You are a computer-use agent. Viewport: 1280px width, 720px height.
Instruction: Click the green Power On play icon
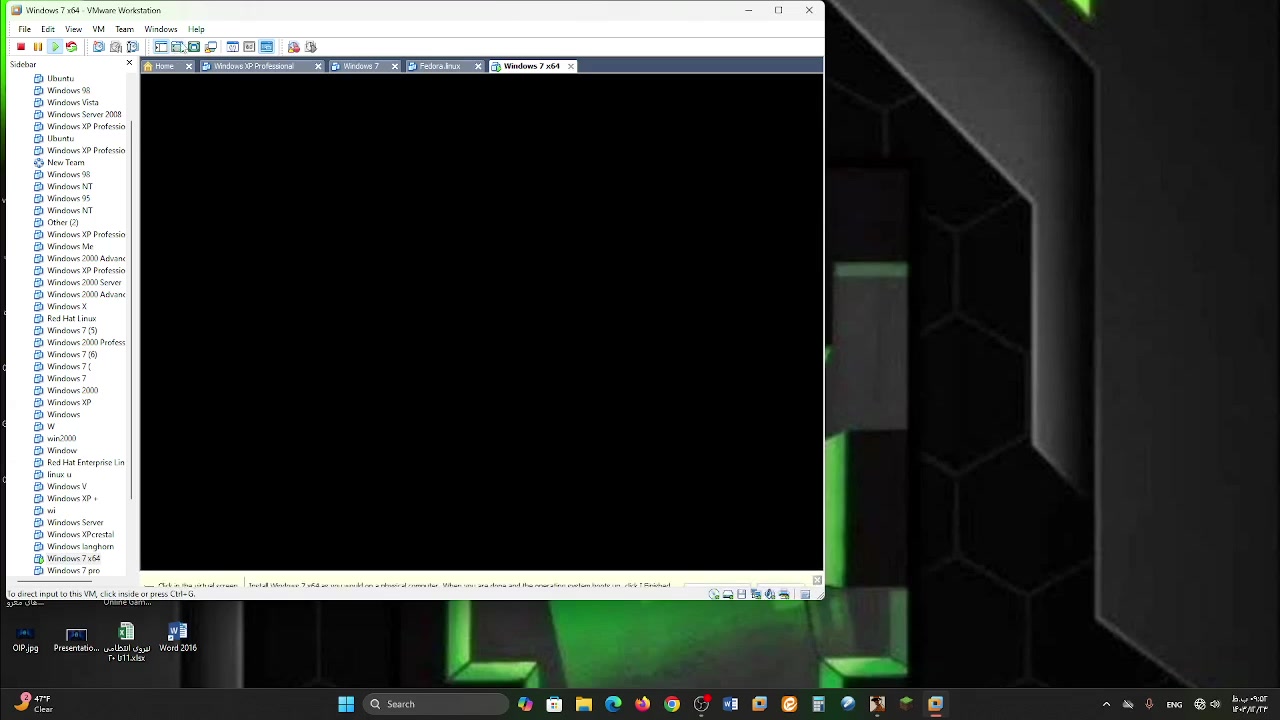pos(55,47)
